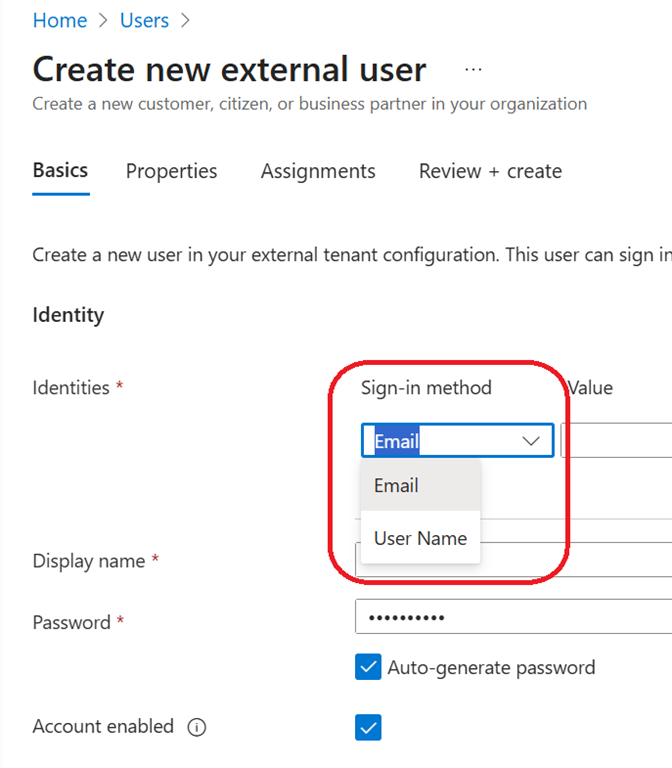Click the Create new external user heading
The image size is (672, 768).
229,69
